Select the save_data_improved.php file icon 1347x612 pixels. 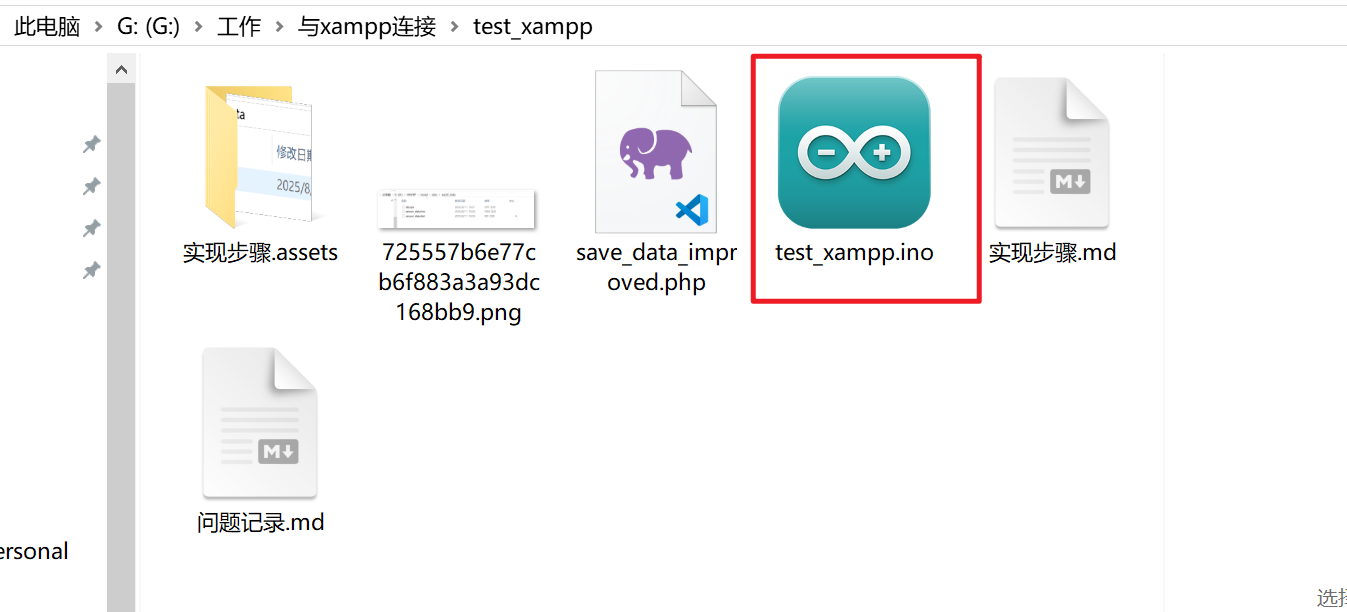(656, 152)
